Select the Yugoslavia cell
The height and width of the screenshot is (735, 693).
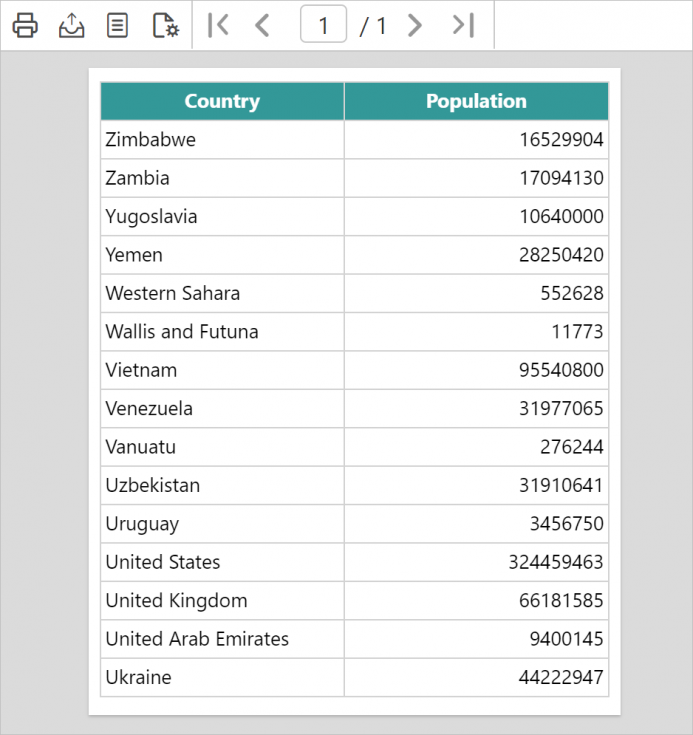pyautogui.click(x=222, y=217)
